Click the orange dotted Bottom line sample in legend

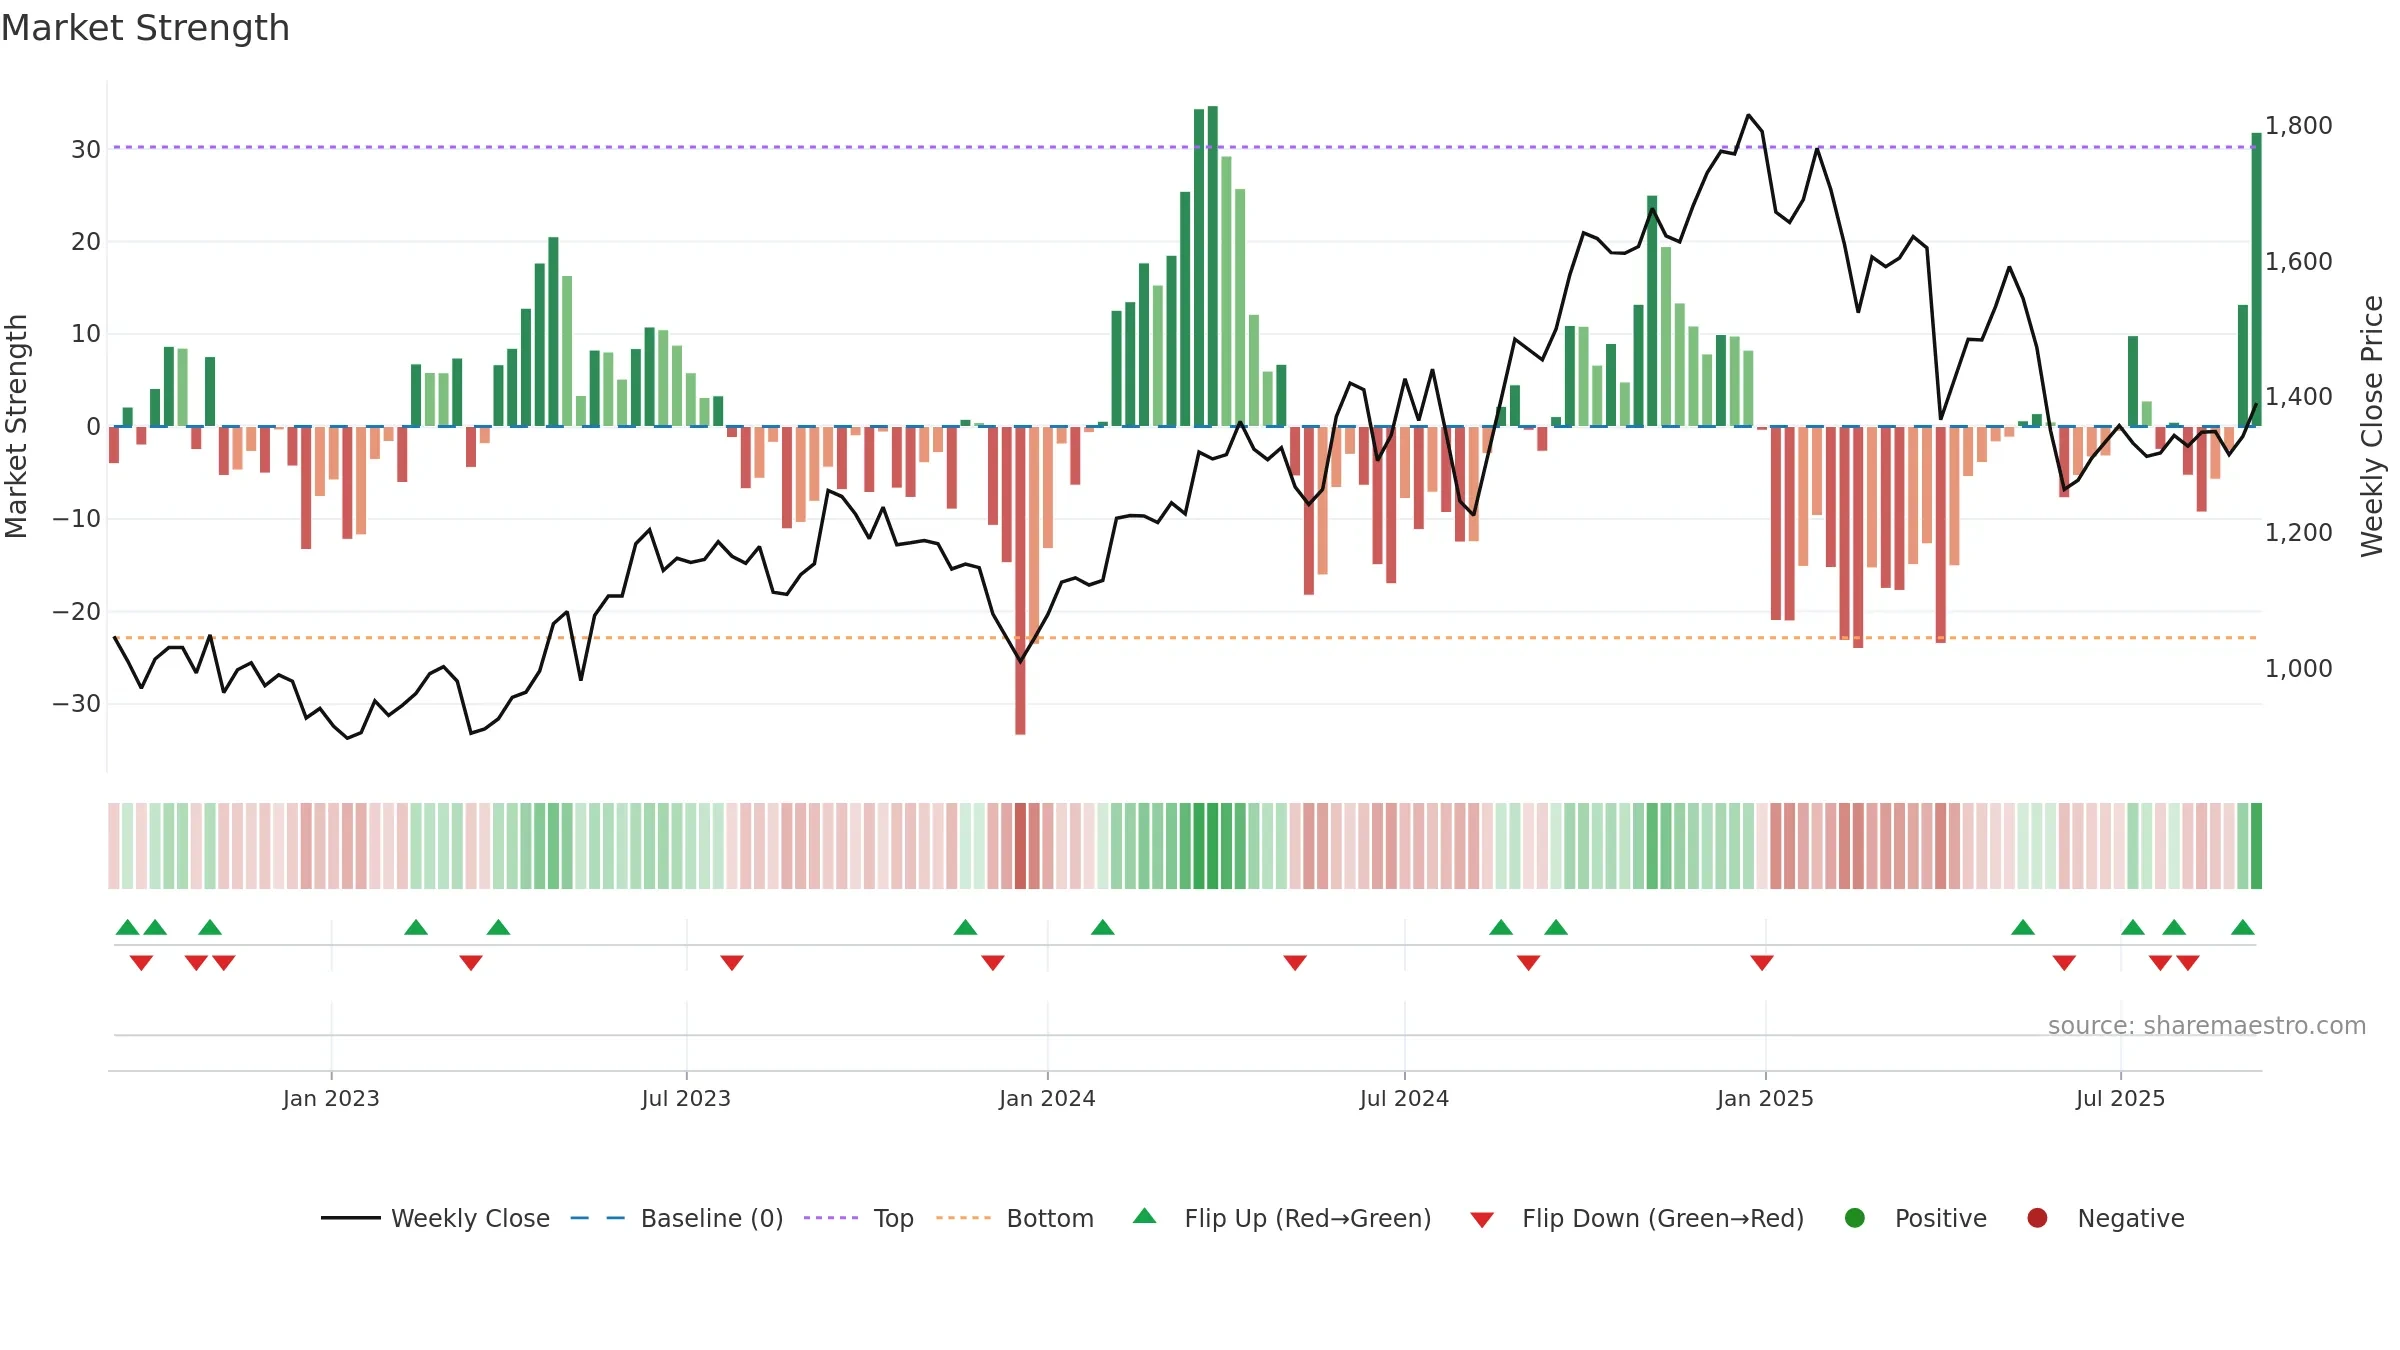point(964,1218)
